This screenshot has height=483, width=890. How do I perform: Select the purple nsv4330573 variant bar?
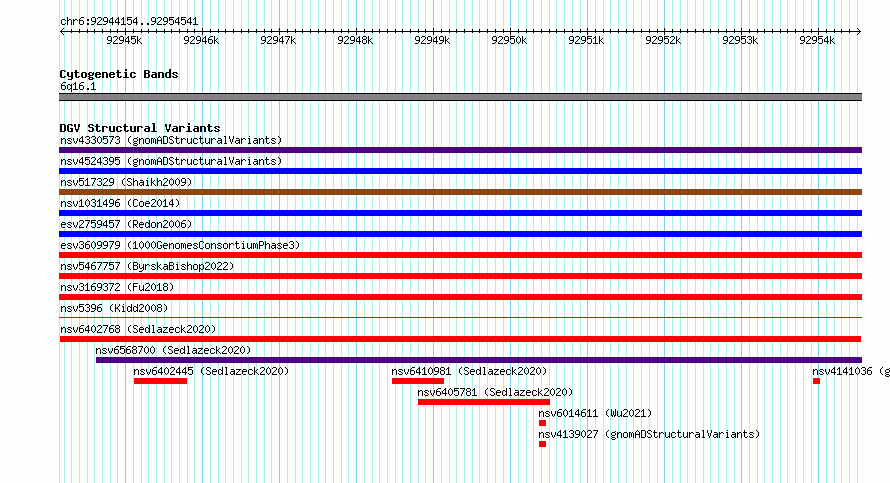(460, 150)
